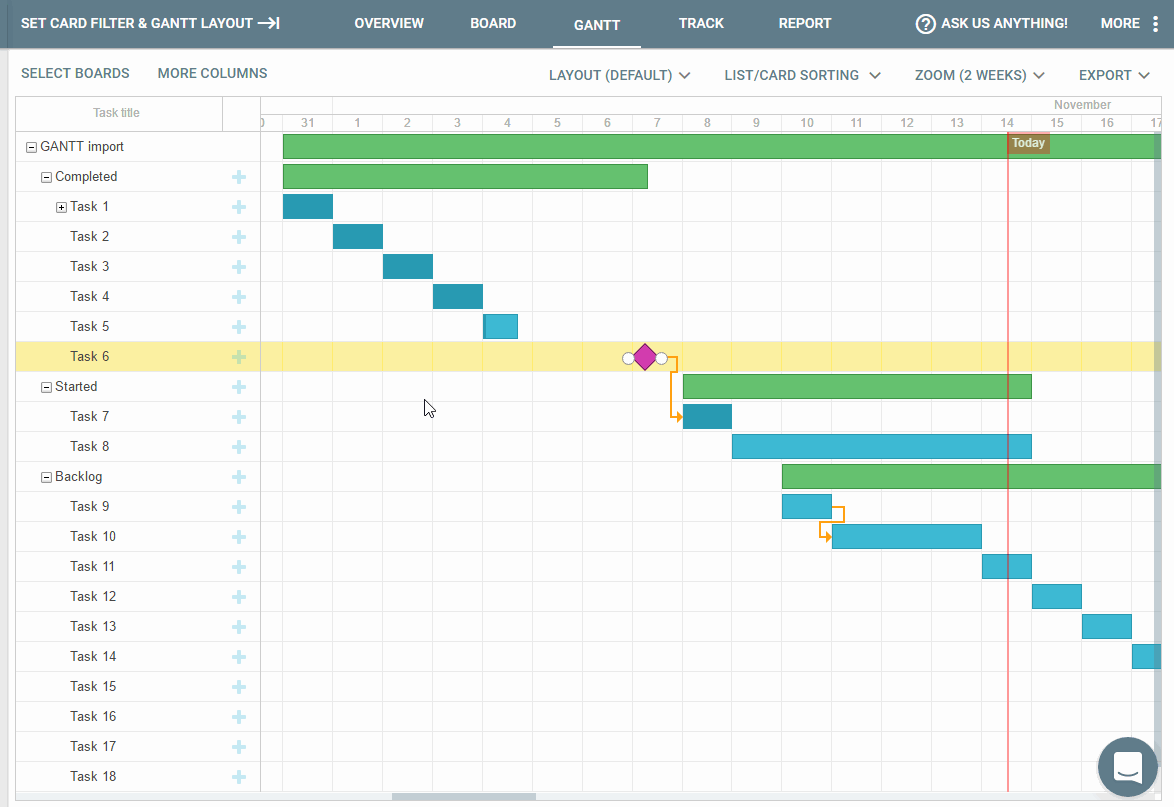The image size is (1174, 807).
Task: Click the plus icon next to Task 2
Action: coord(238,236)
